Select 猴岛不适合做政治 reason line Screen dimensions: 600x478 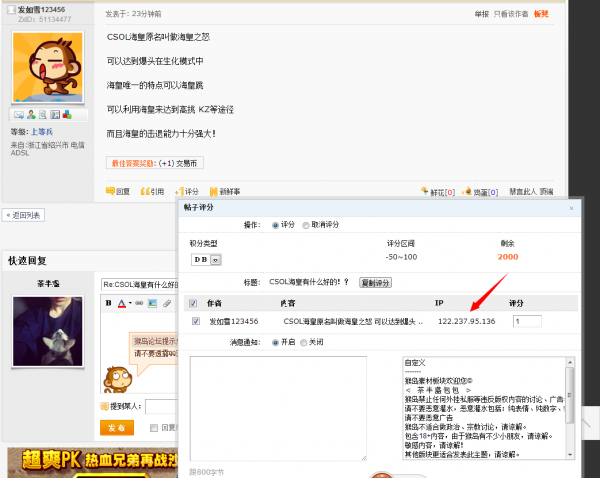pyautogui.click(x=466, y=427)
